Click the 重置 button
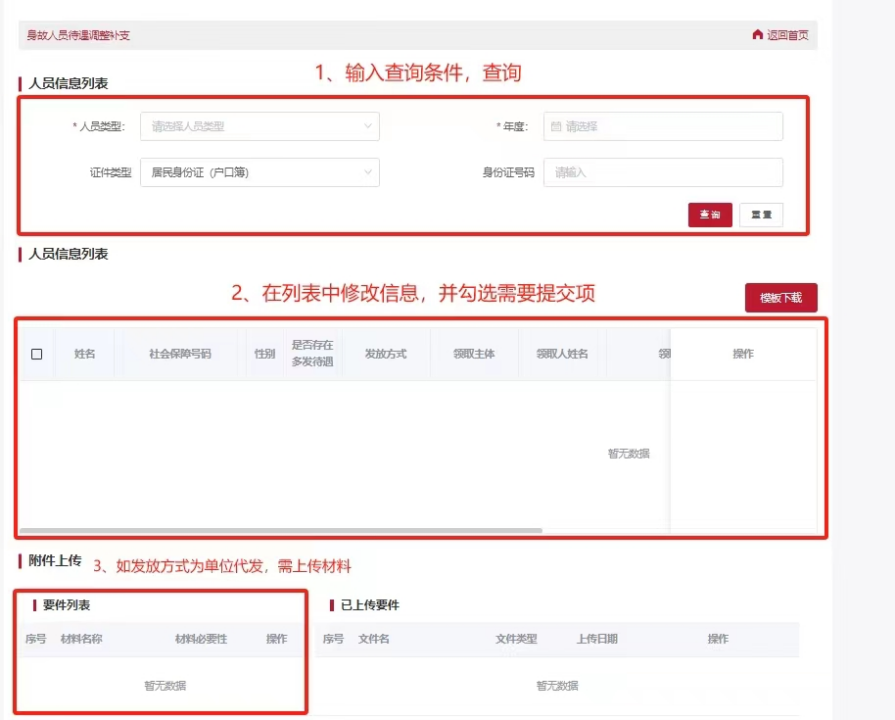The image size is (895, 720). (761, 215)
